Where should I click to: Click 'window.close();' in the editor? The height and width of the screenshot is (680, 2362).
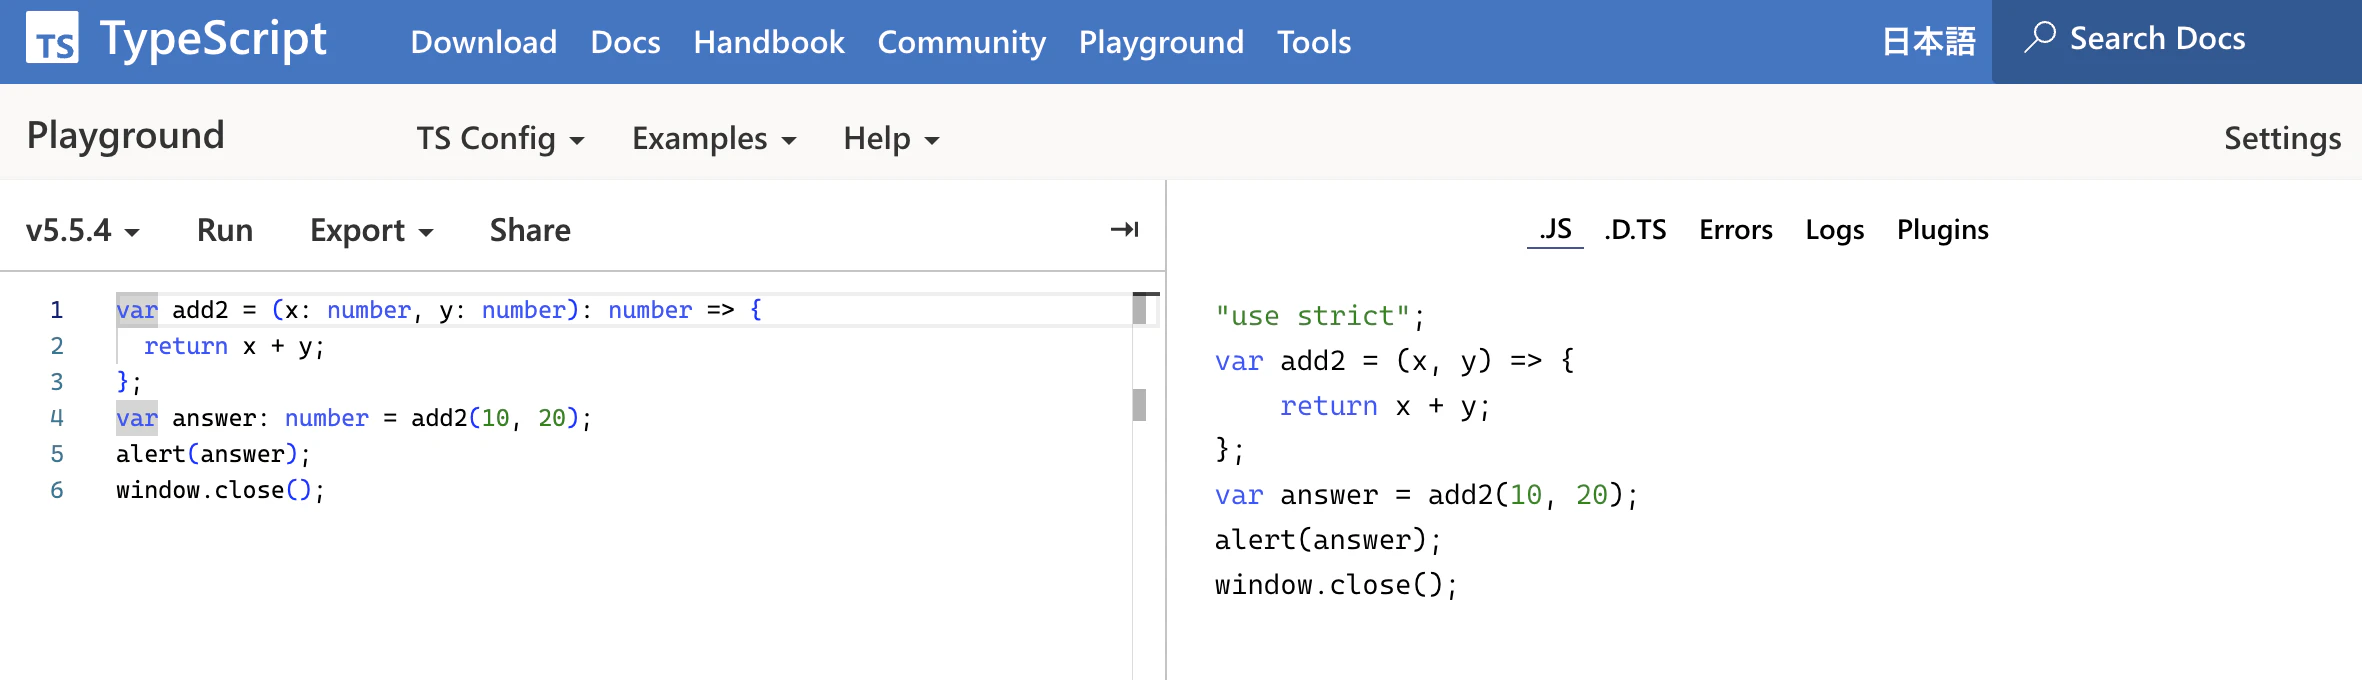220,490
